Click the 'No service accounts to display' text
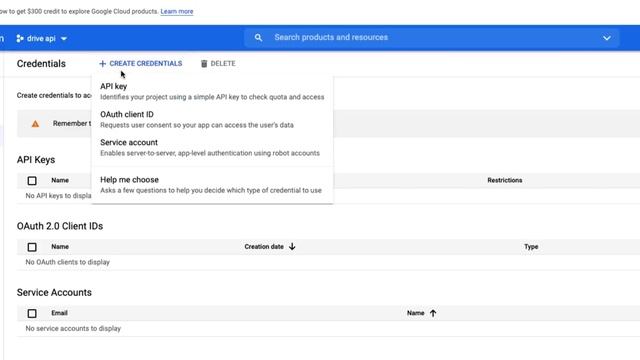Viewport: 640px width, 360px height. pos(73,329)
